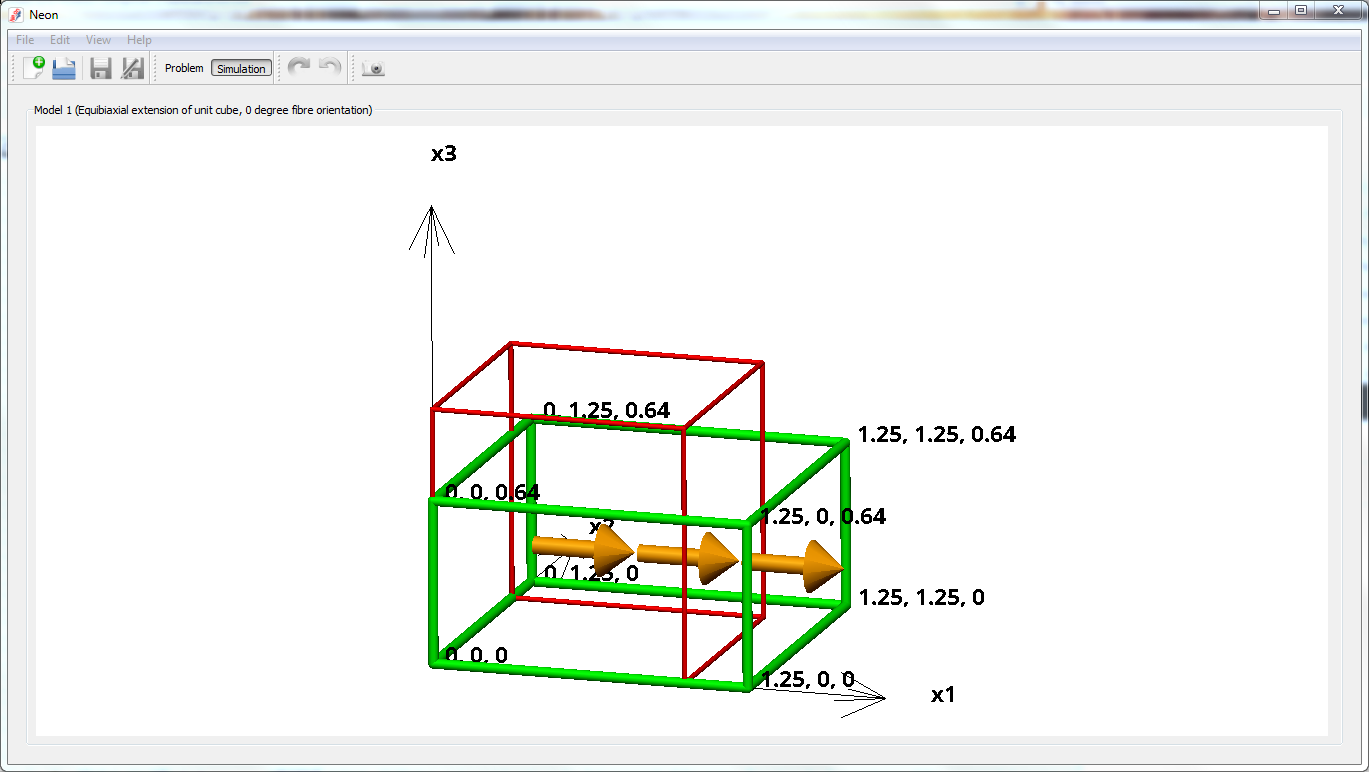The width and height of the screenshot is (1369, 772).
Task: Click the '1.25, 0, 0.64' vertex label
Action: pyautogui.click(x=823, y=516)
